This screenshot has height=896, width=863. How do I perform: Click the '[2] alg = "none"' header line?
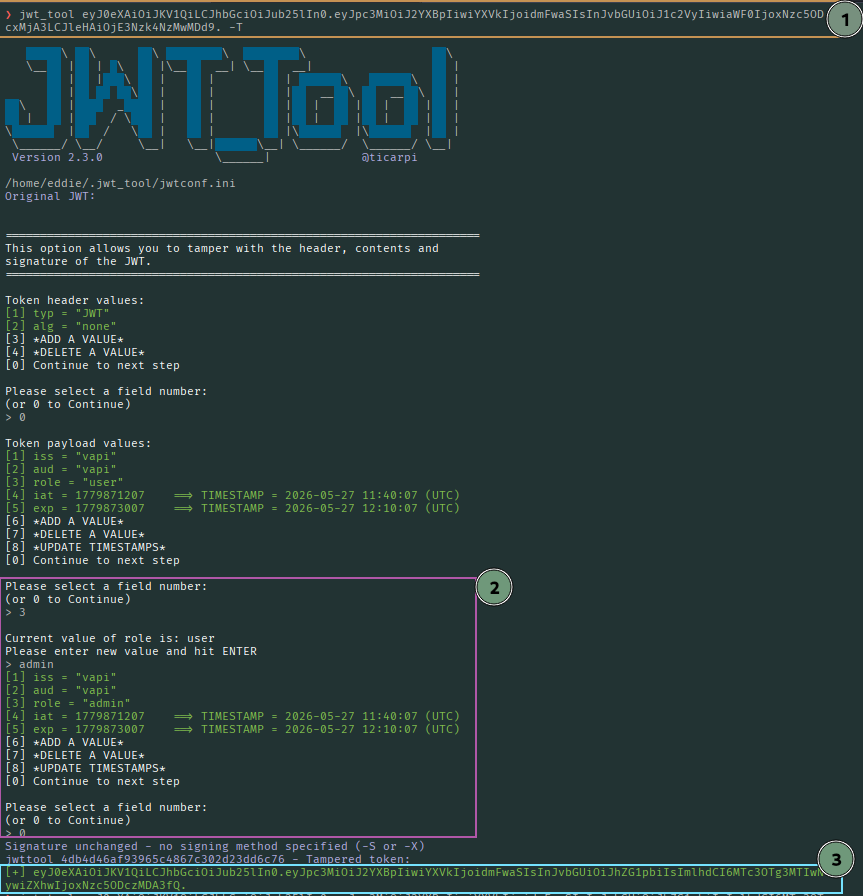point(61,326)
